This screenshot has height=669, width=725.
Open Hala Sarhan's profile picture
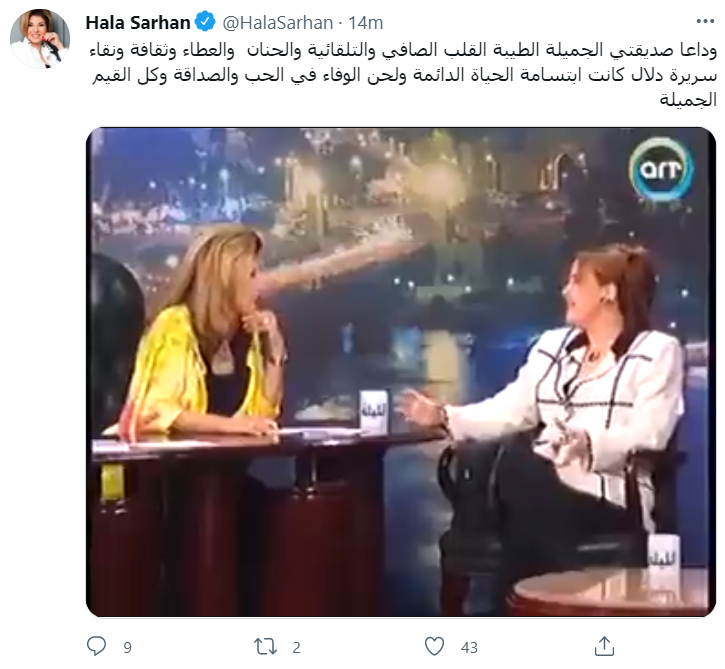point(40,38)
